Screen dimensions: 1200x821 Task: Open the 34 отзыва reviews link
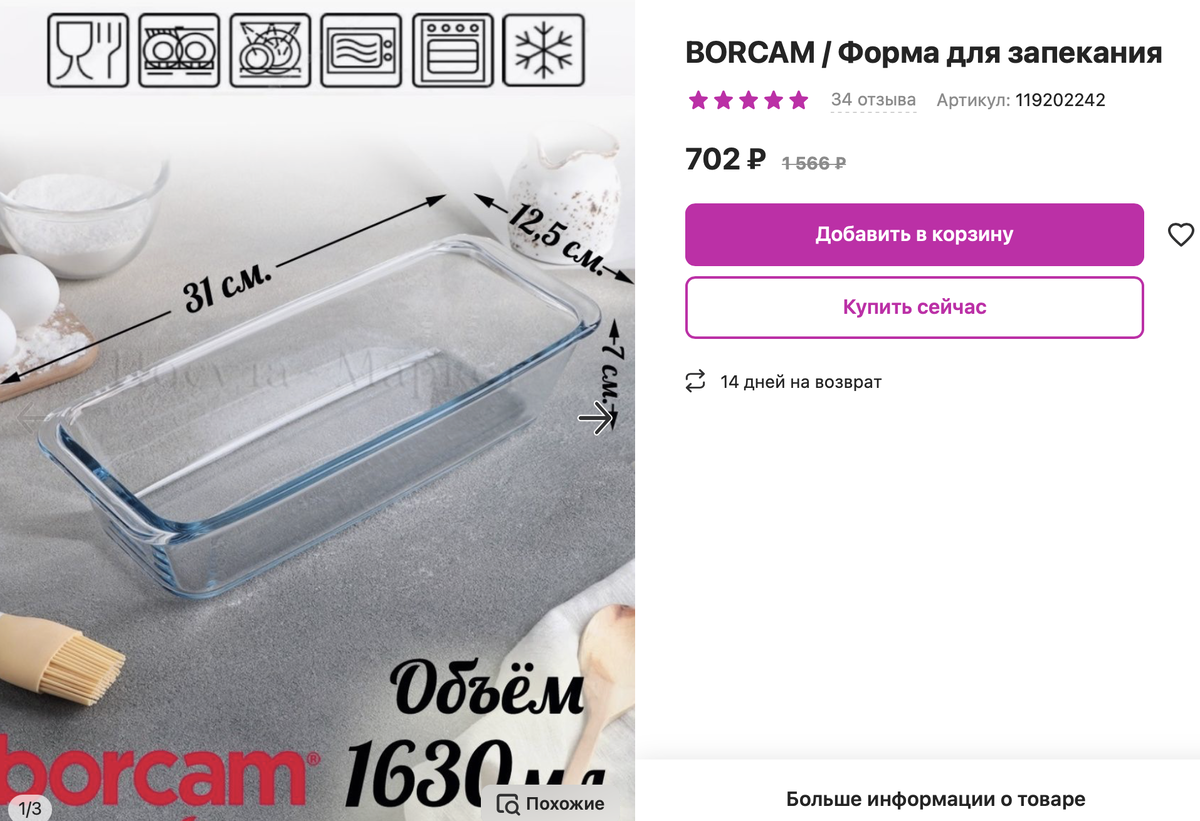pyautogui.click(x=873, y=100)
